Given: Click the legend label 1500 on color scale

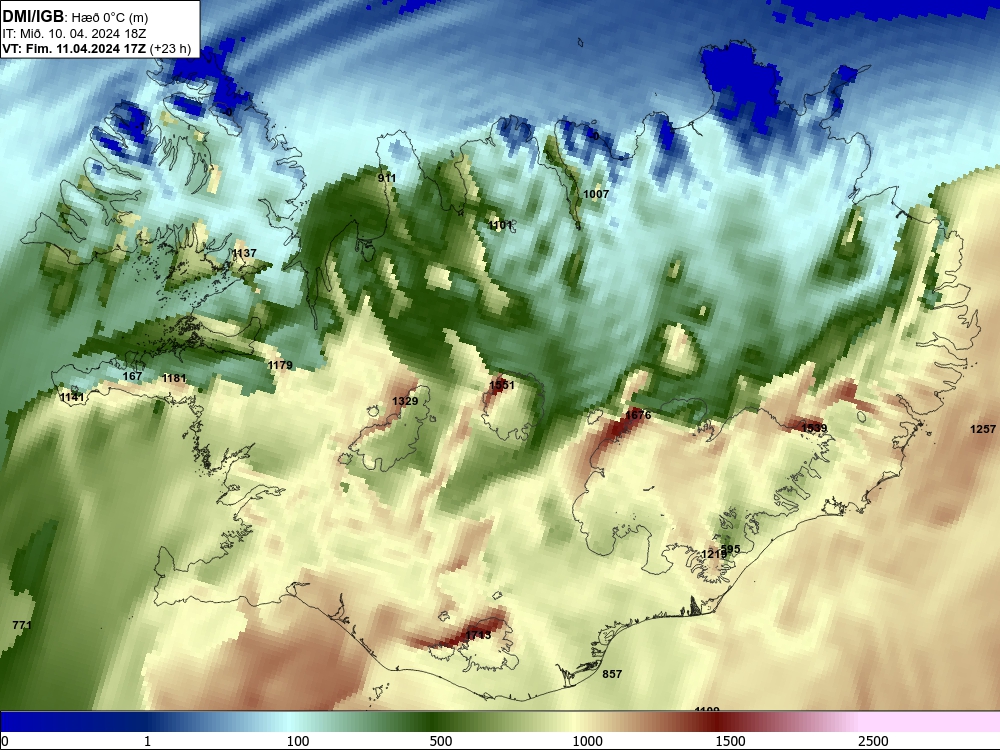Looking at the screenshot, I should pos(730,741).
